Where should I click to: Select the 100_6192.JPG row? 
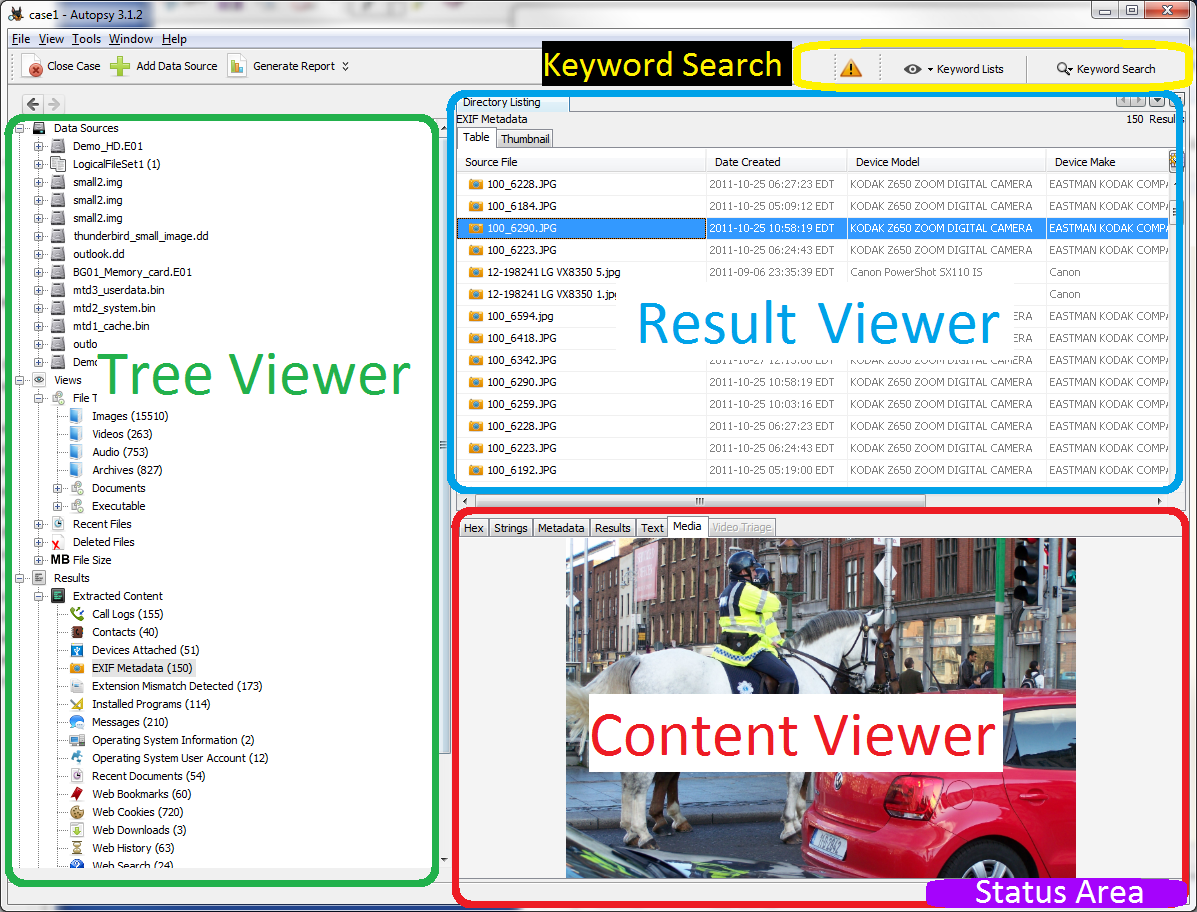pos(812,470)
